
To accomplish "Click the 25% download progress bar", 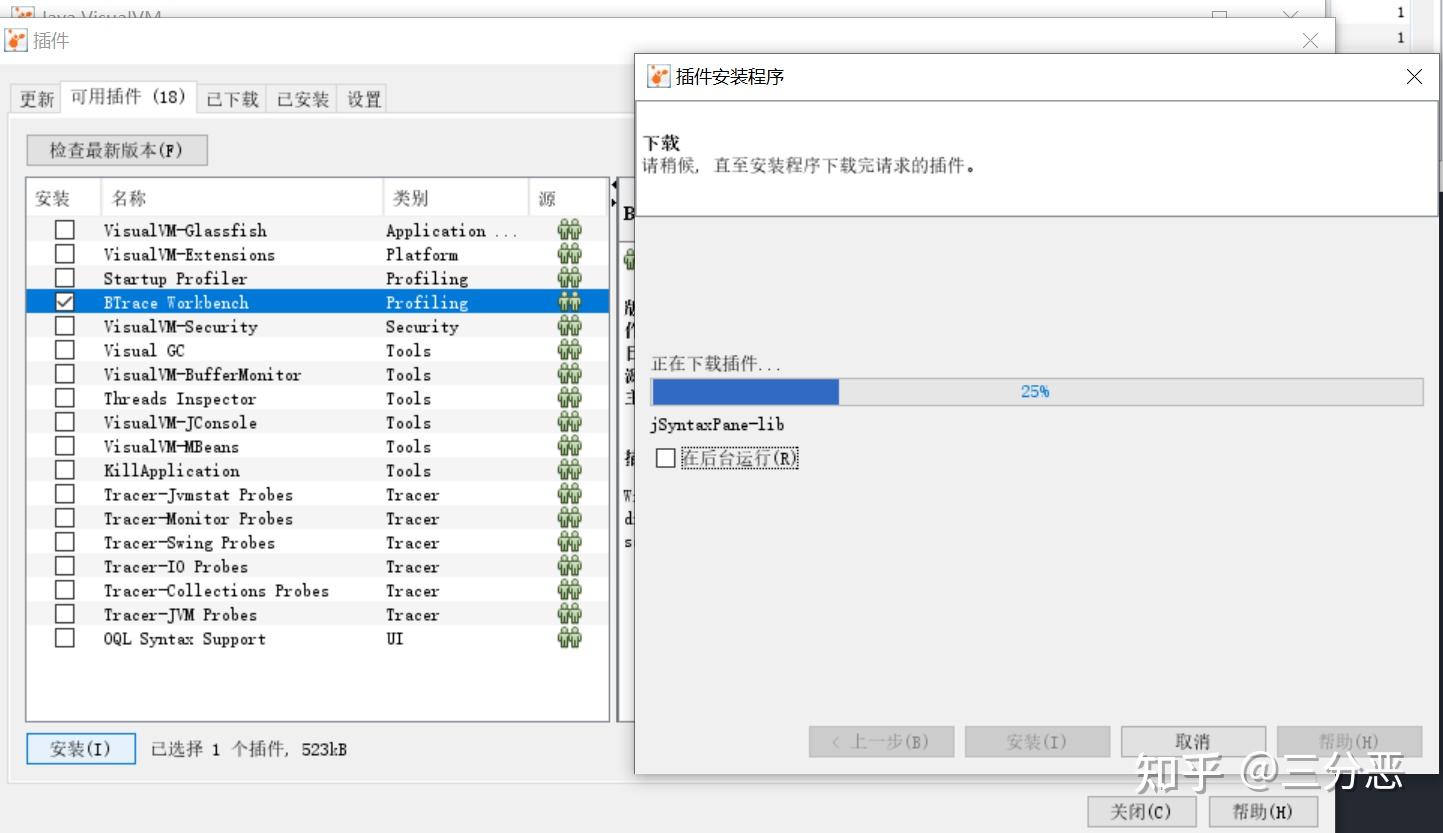I will 1035,391.
